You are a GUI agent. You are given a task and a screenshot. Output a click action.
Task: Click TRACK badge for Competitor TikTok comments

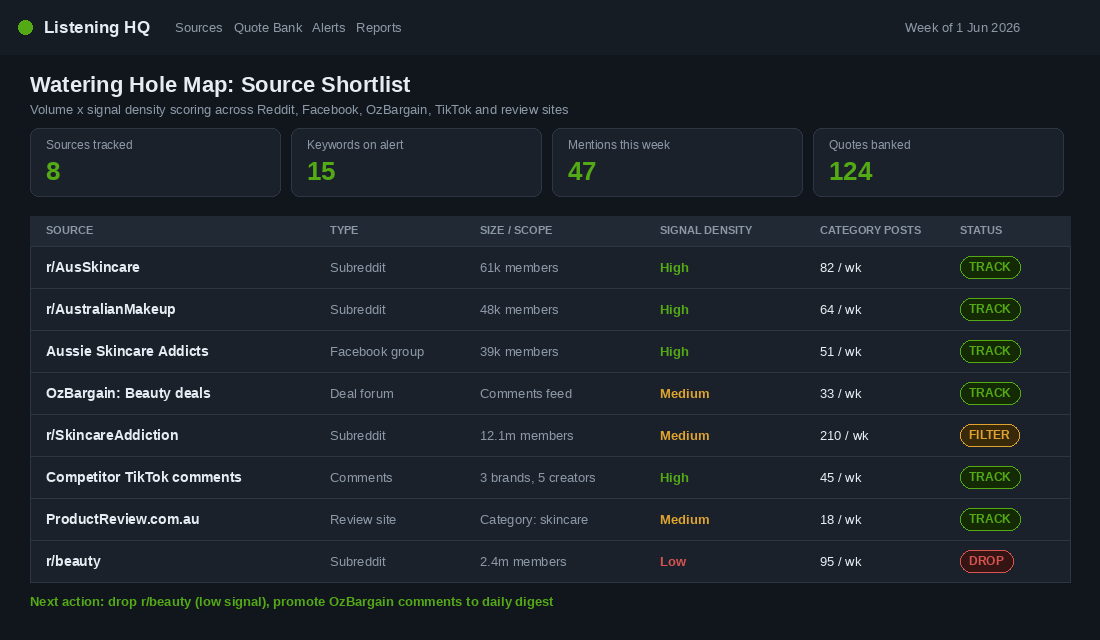[990, 477]
